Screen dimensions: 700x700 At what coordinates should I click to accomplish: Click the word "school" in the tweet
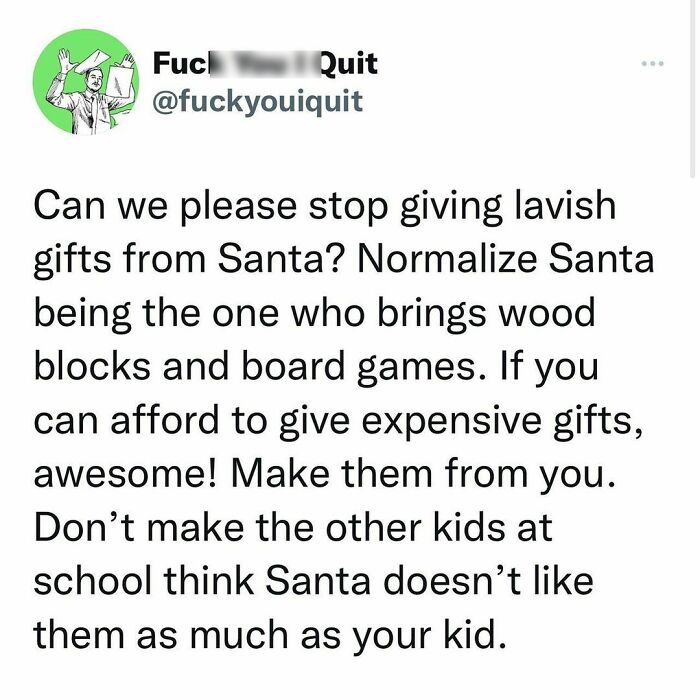click(92, 580)
